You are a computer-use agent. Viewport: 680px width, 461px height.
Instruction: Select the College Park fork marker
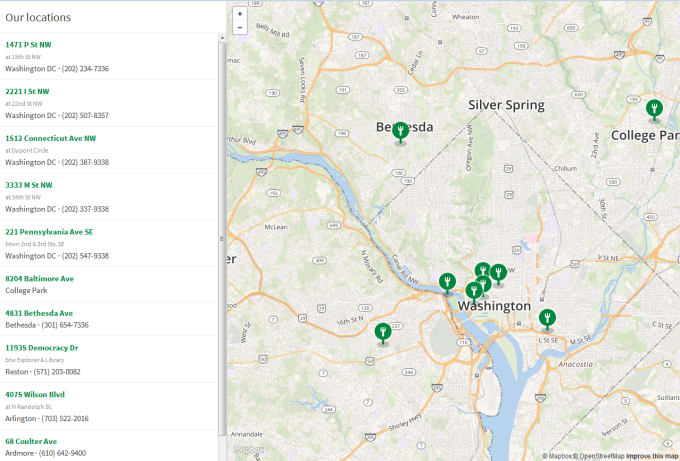(654, 110)
